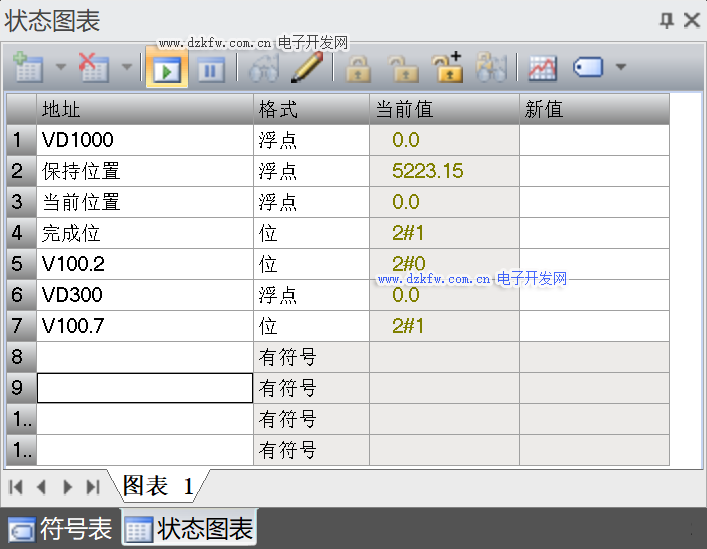Click the unforce all lock icon

(x=447, y=68)
